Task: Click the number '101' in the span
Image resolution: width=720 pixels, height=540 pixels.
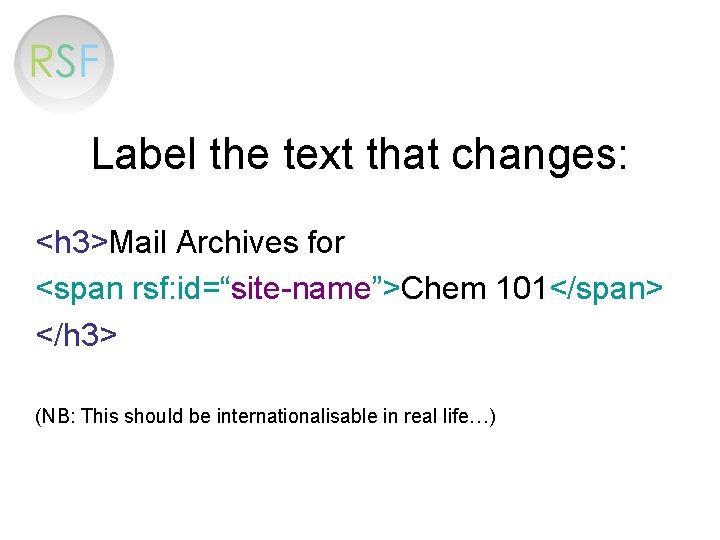Action: click(x=521, y=288)
